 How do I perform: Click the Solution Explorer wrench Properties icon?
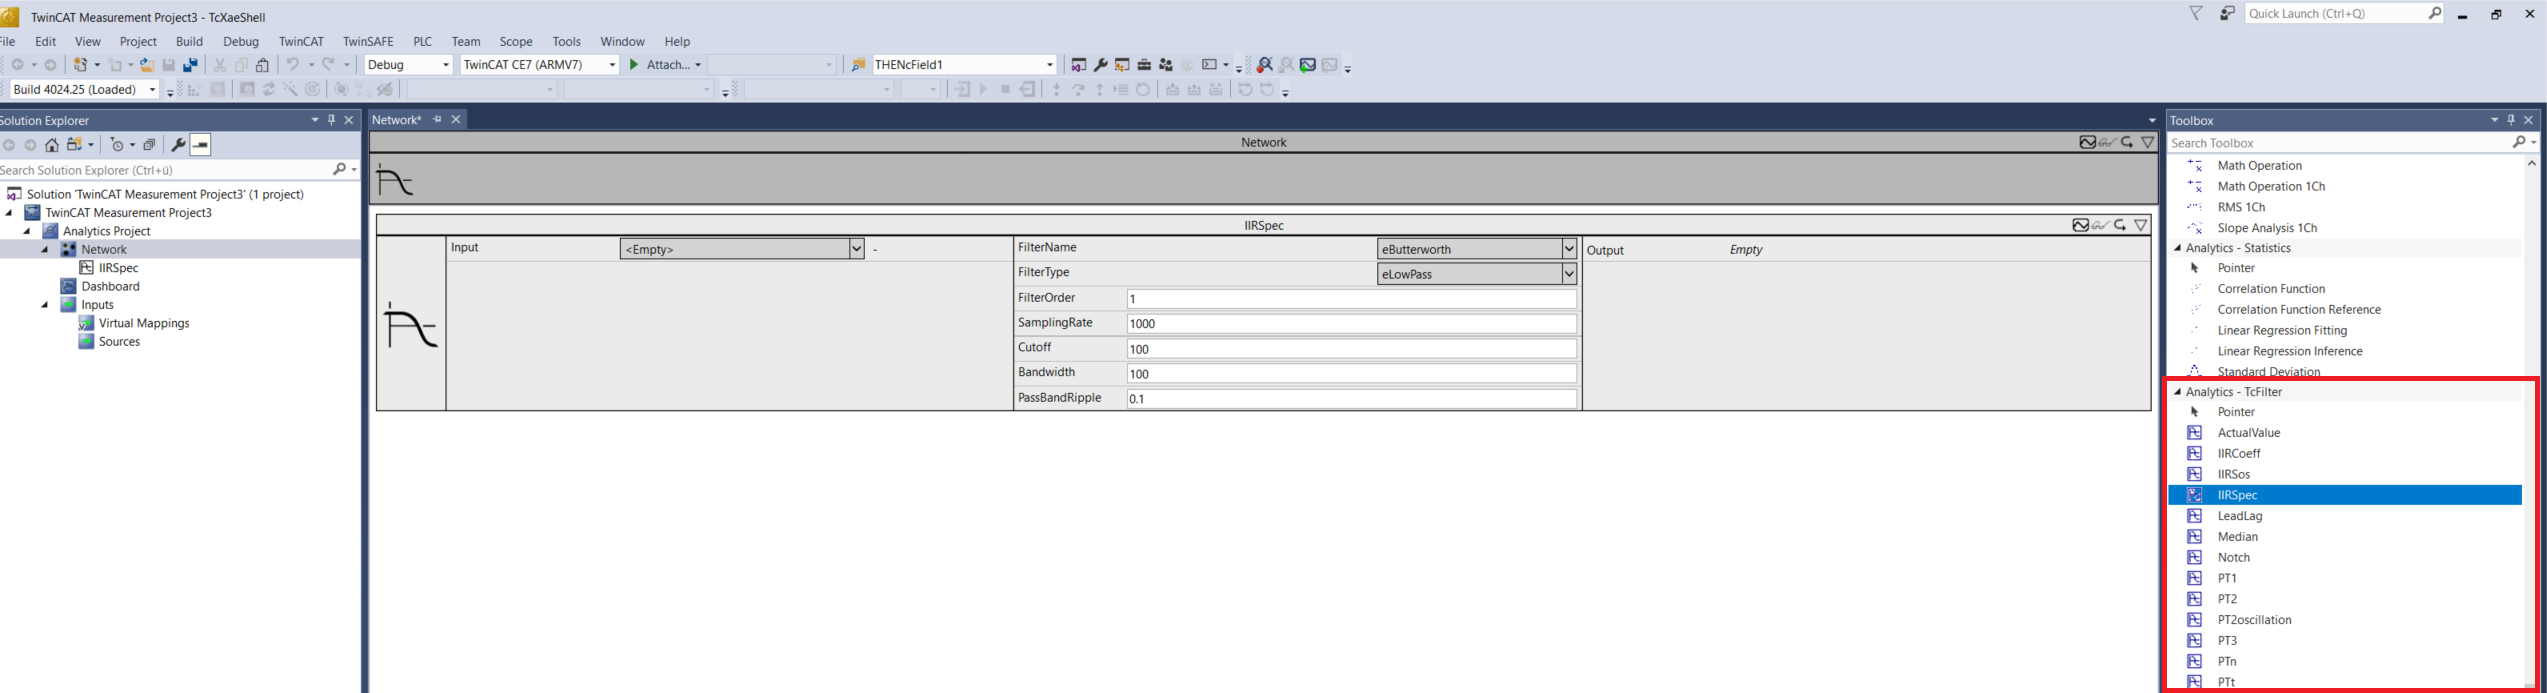[178, 145]
